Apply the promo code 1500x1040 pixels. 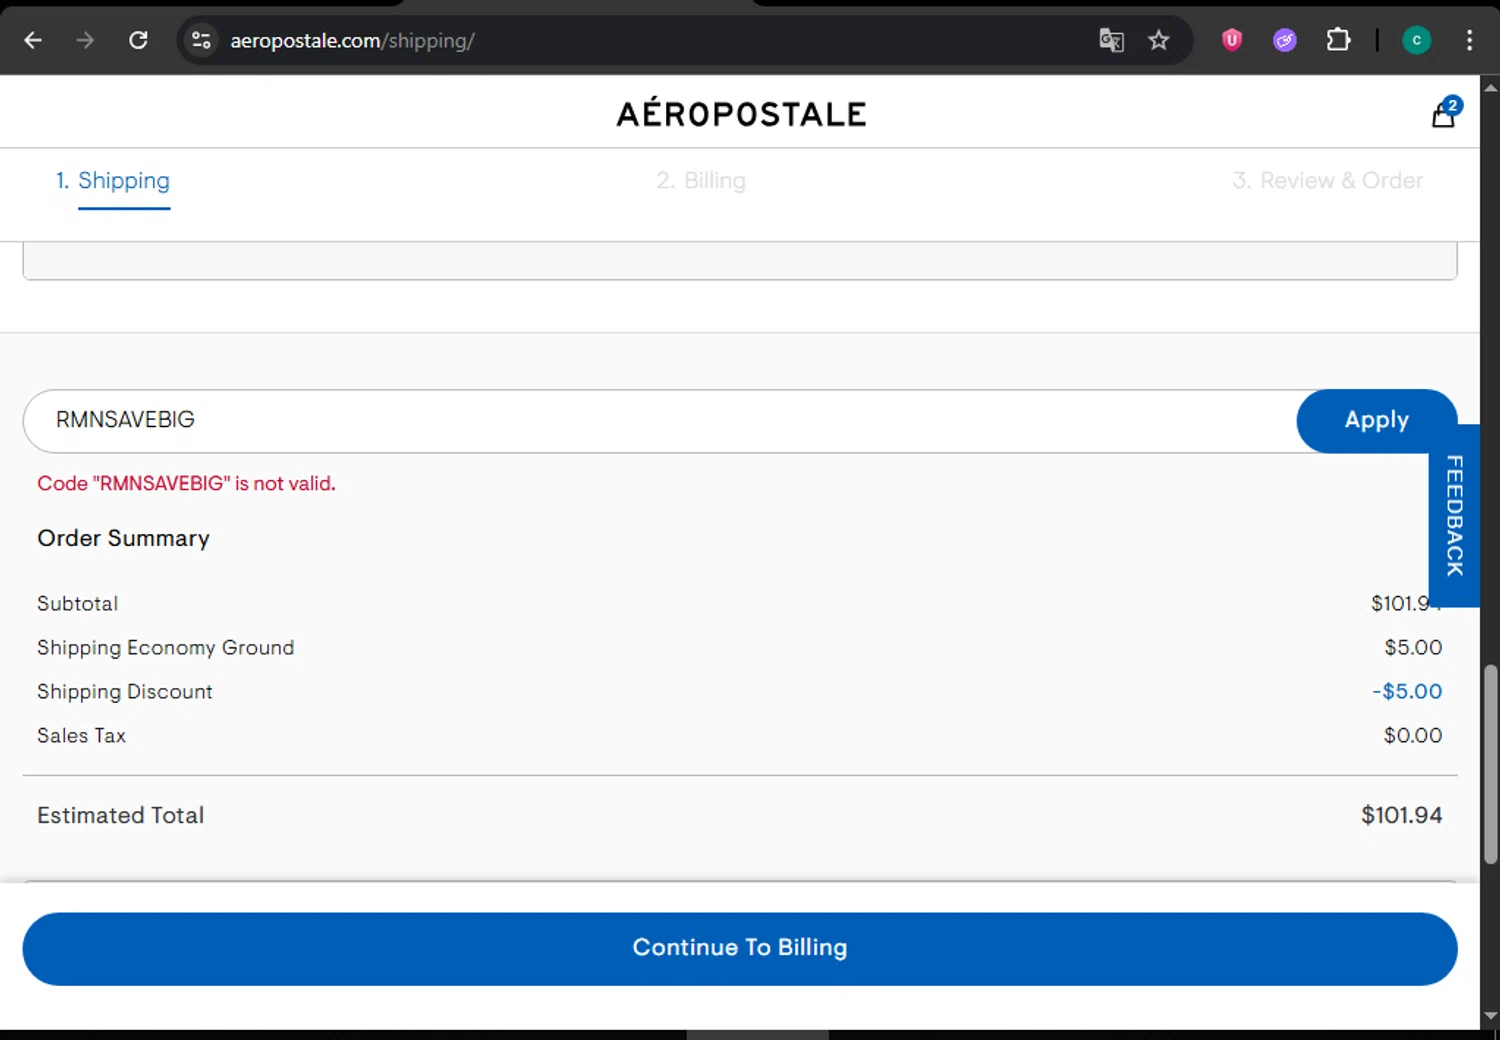pos(1376,420)
